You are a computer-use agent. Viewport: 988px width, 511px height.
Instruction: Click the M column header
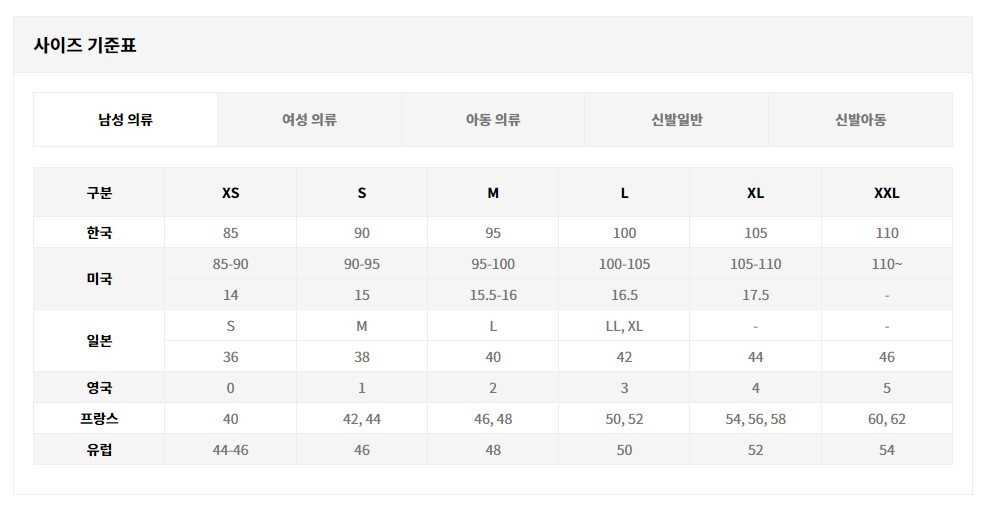point(493,193)
